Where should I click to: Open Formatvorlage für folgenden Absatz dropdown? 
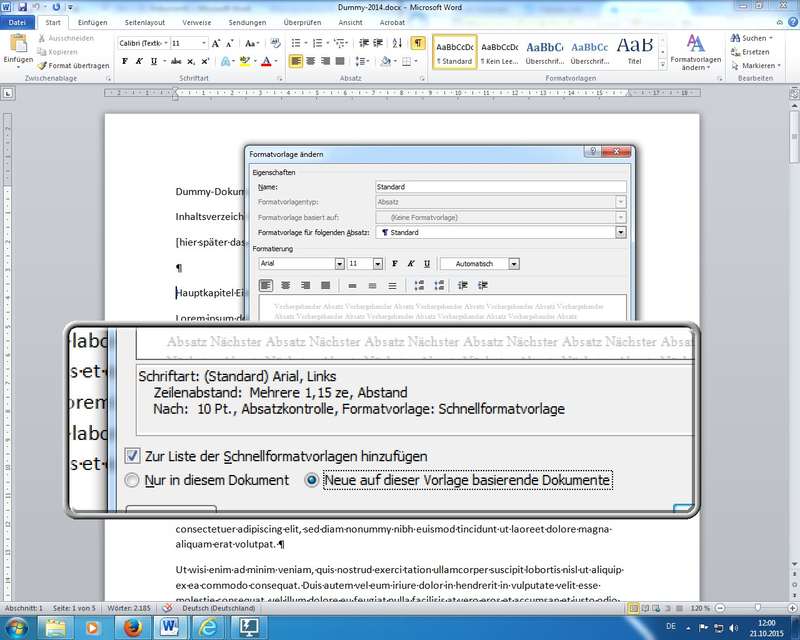[x=620, y=232]
